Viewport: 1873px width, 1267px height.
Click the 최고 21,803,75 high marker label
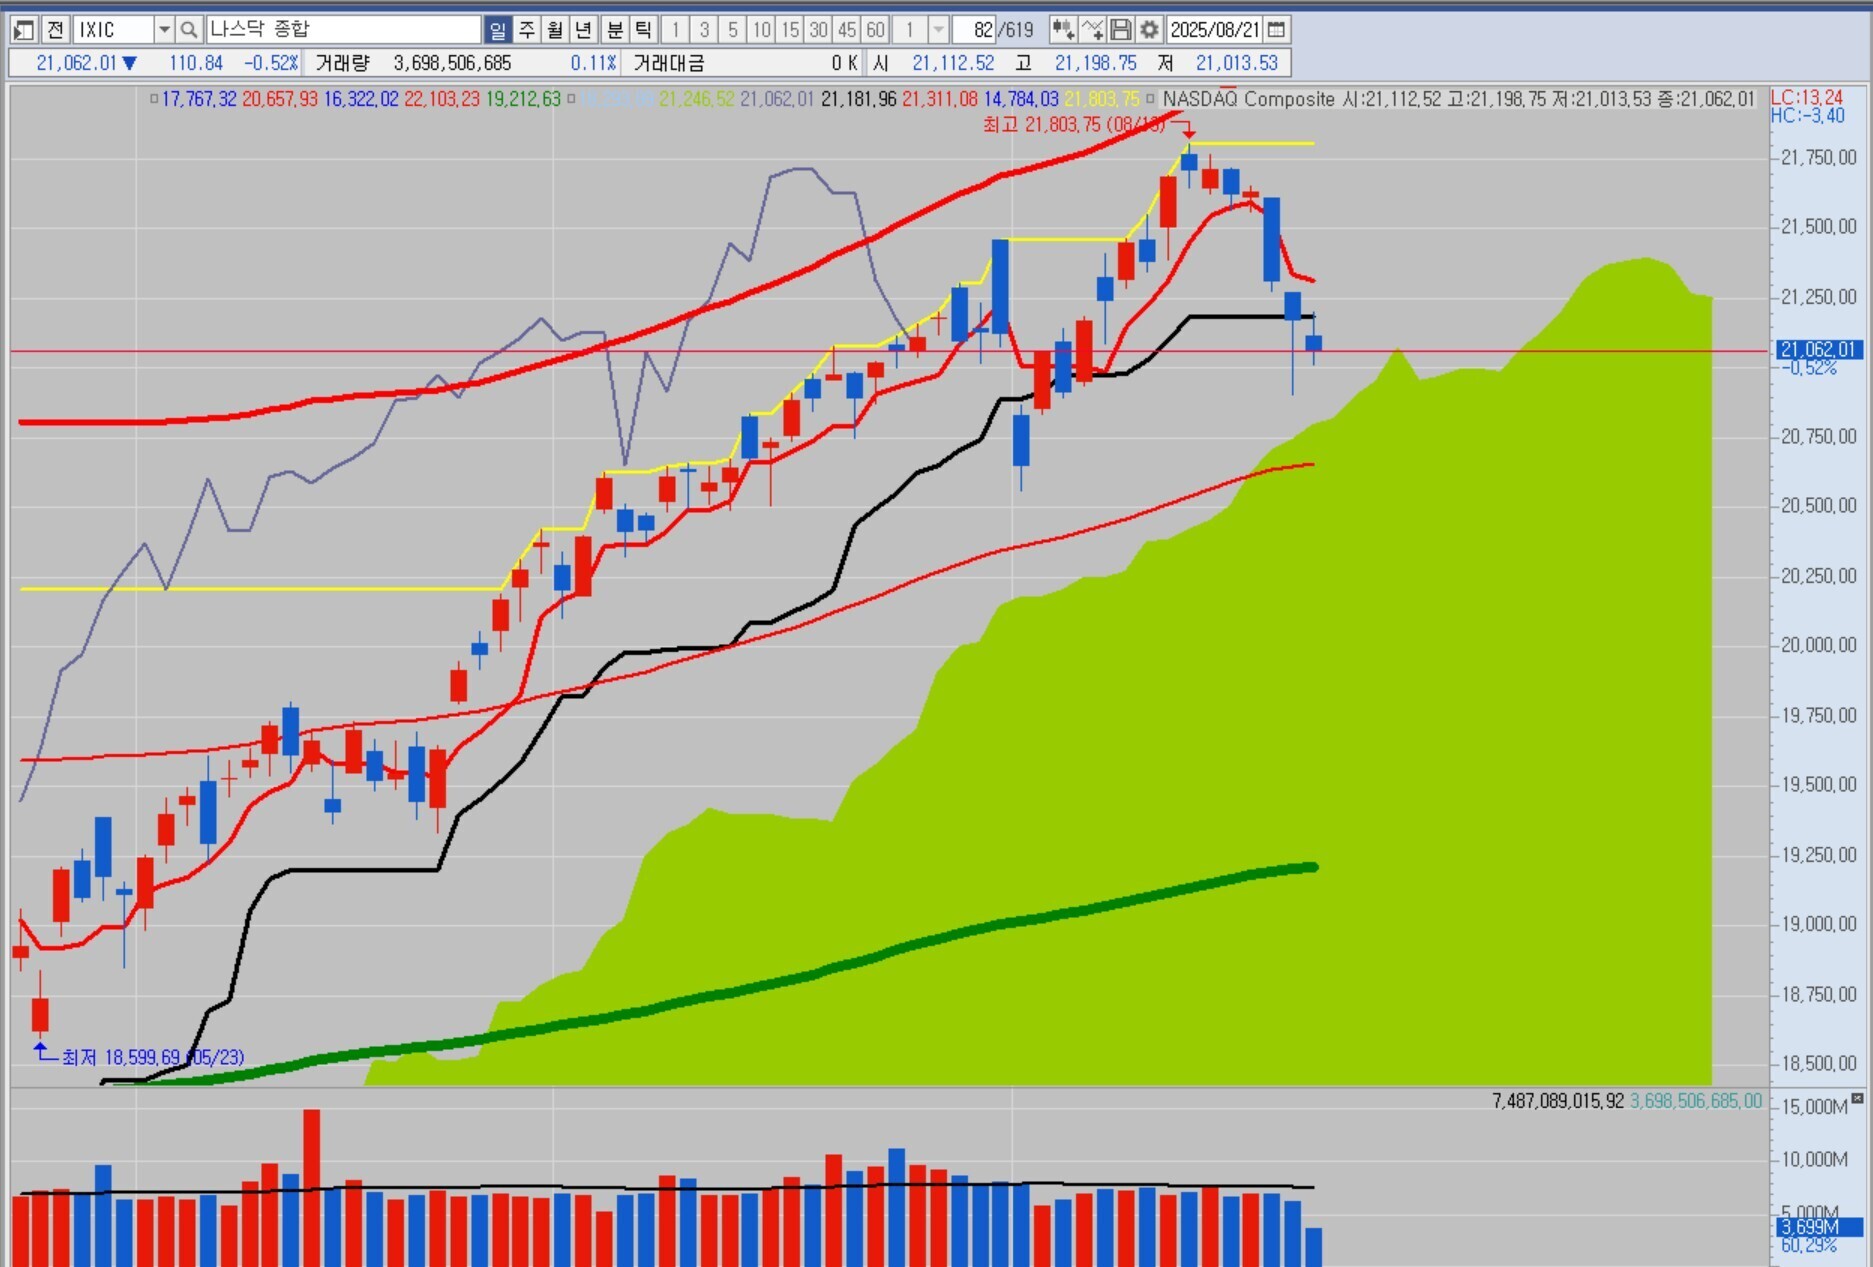(x=1074, y=124)
